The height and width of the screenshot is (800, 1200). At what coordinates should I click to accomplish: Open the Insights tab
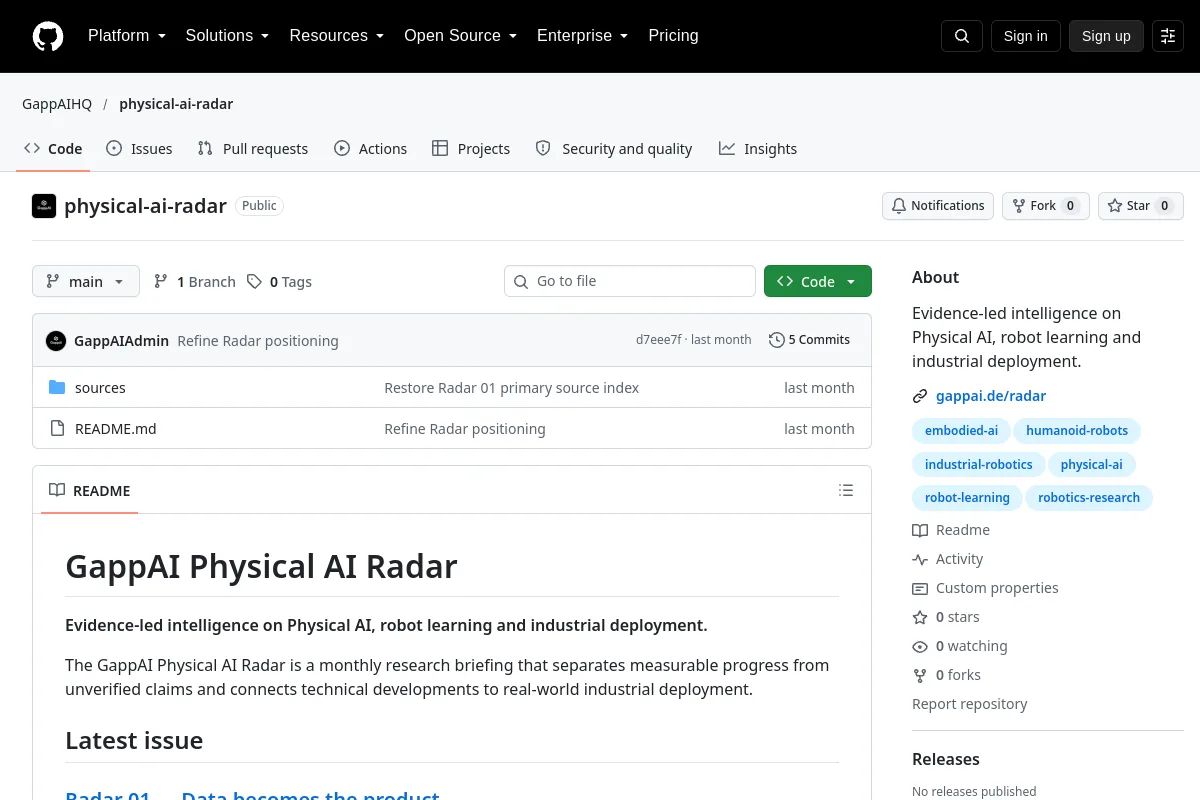(758, 149)
